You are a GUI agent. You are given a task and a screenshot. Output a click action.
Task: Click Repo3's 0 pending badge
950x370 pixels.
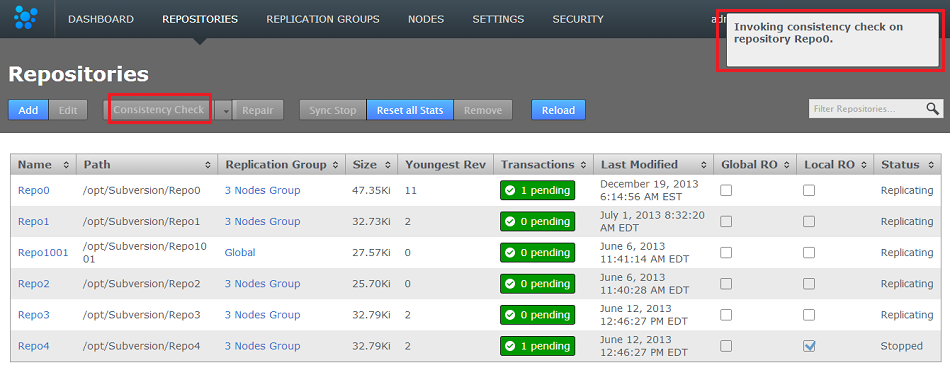tap(537, 315)
